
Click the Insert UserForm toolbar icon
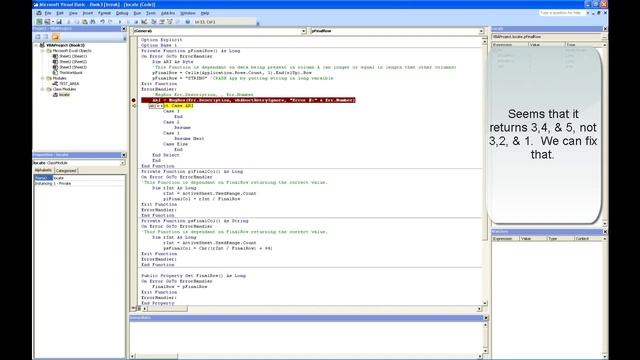click(x=47, y=22)
